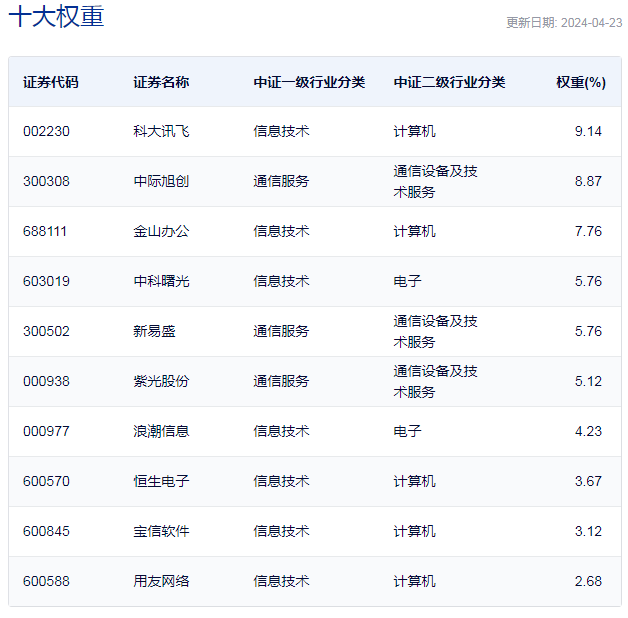Click weight value 5.12

click(588, 381)
